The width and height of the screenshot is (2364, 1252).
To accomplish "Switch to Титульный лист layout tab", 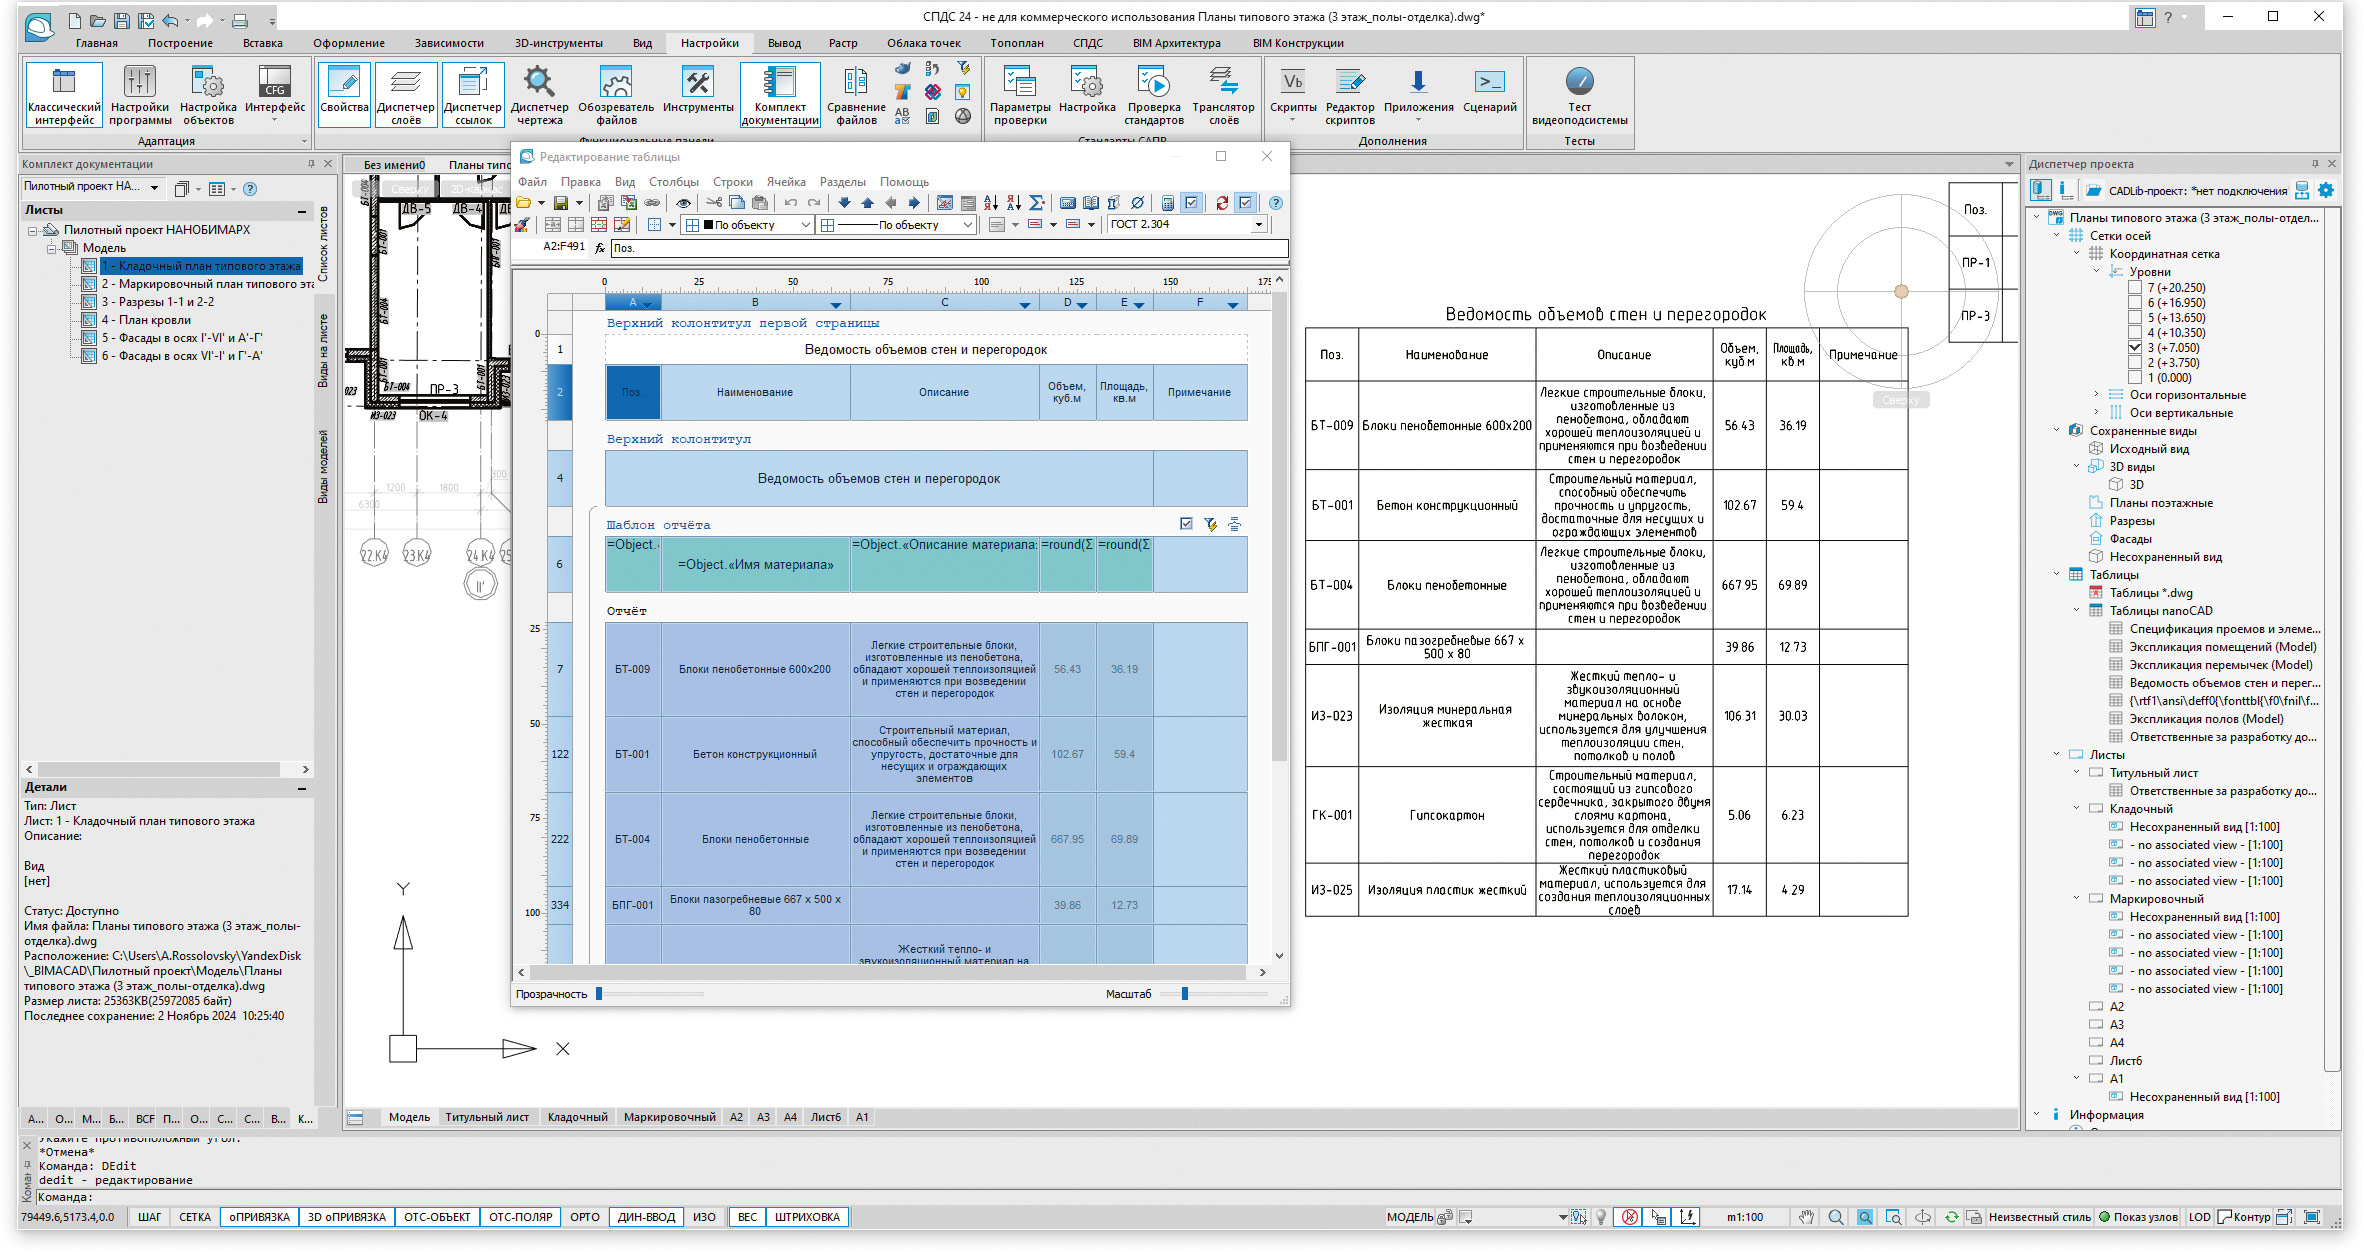I will pyautogui.click(x=487, y=1117).
